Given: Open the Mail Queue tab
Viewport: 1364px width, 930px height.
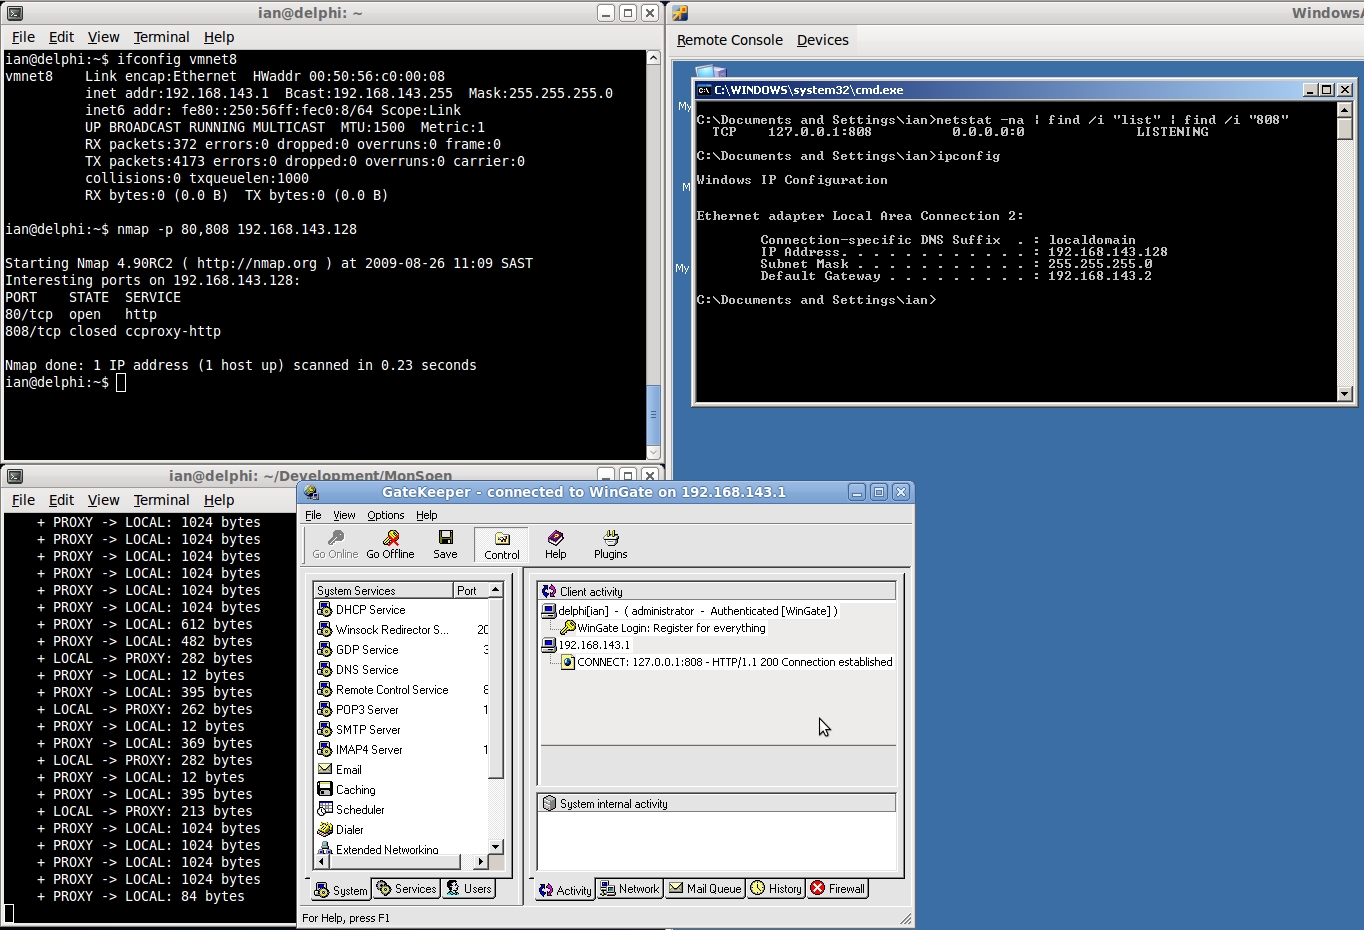Looking at the screenshot, I should [x=705, y=888].
